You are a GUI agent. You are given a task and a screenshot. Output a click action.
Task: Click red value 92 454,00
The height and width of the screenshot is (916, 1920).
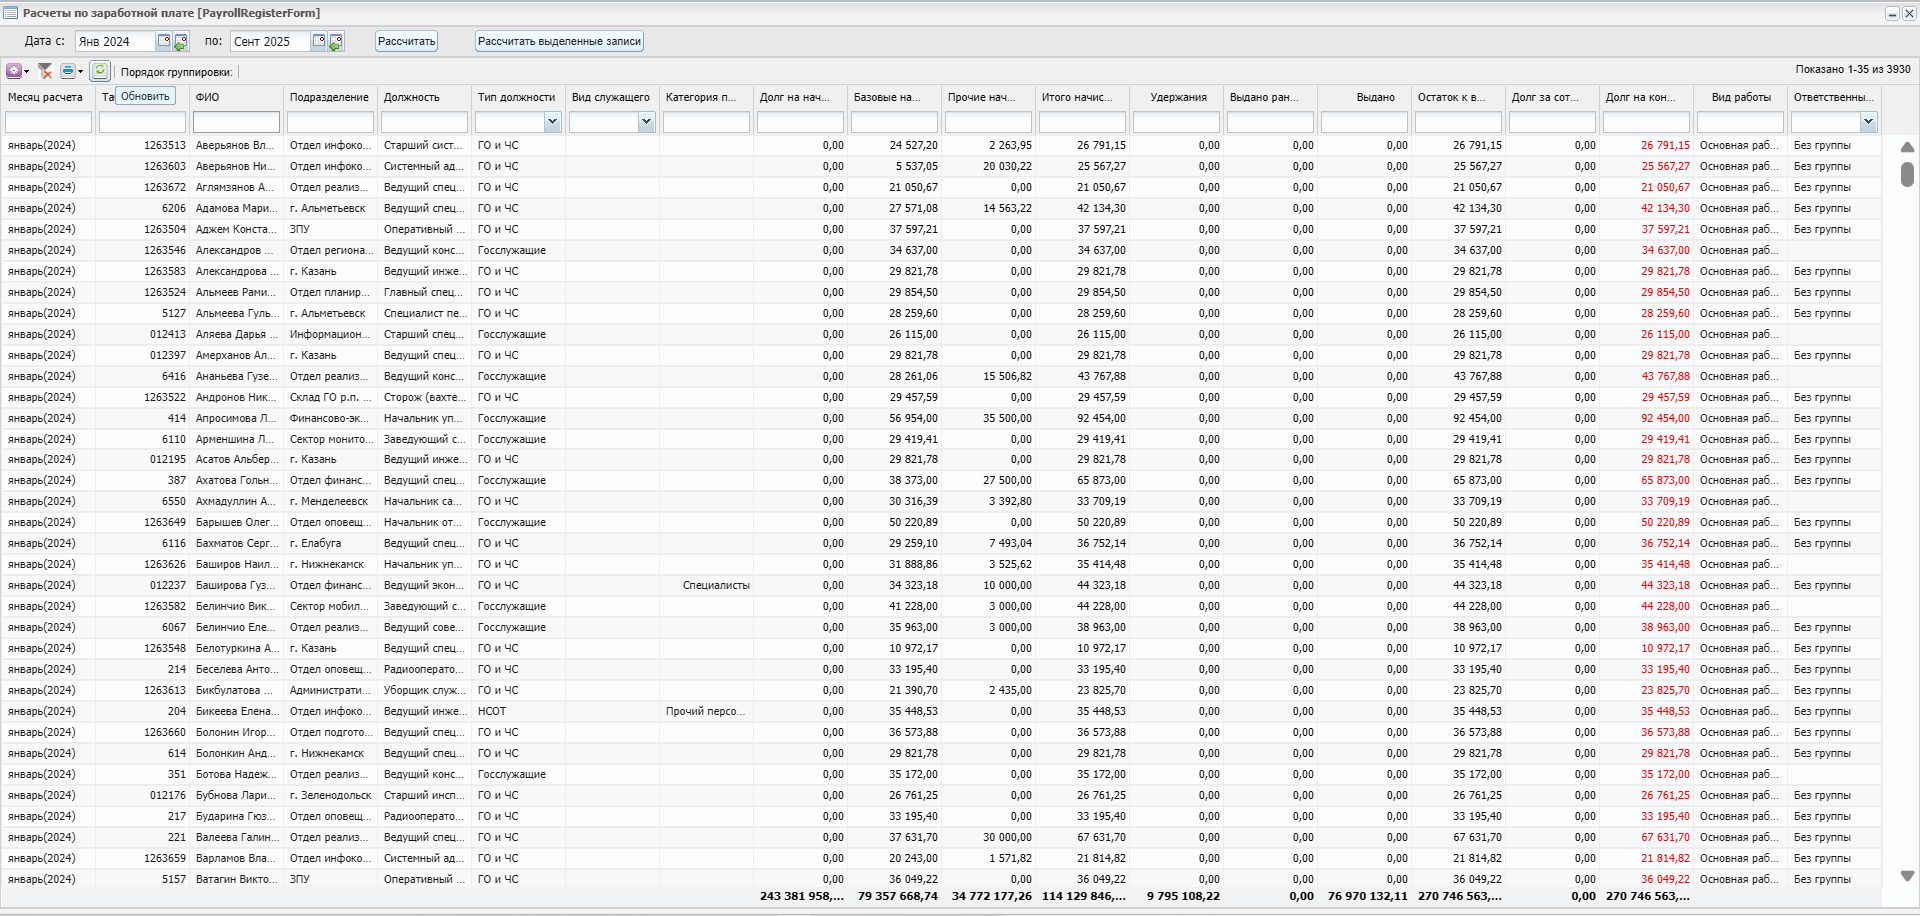[x=1665, y=418]
